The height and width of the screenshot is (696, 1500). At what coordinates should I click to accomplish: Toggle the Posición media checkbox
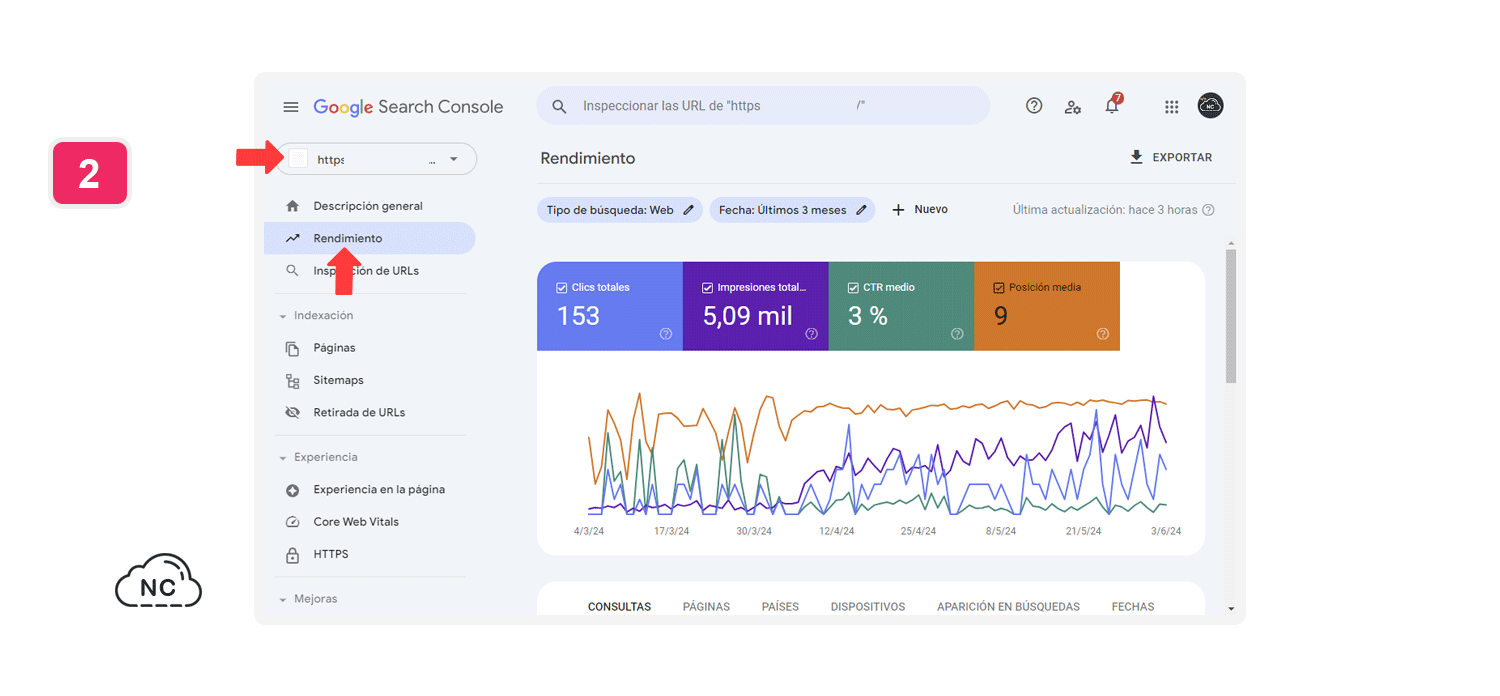(x=998, y=288)
